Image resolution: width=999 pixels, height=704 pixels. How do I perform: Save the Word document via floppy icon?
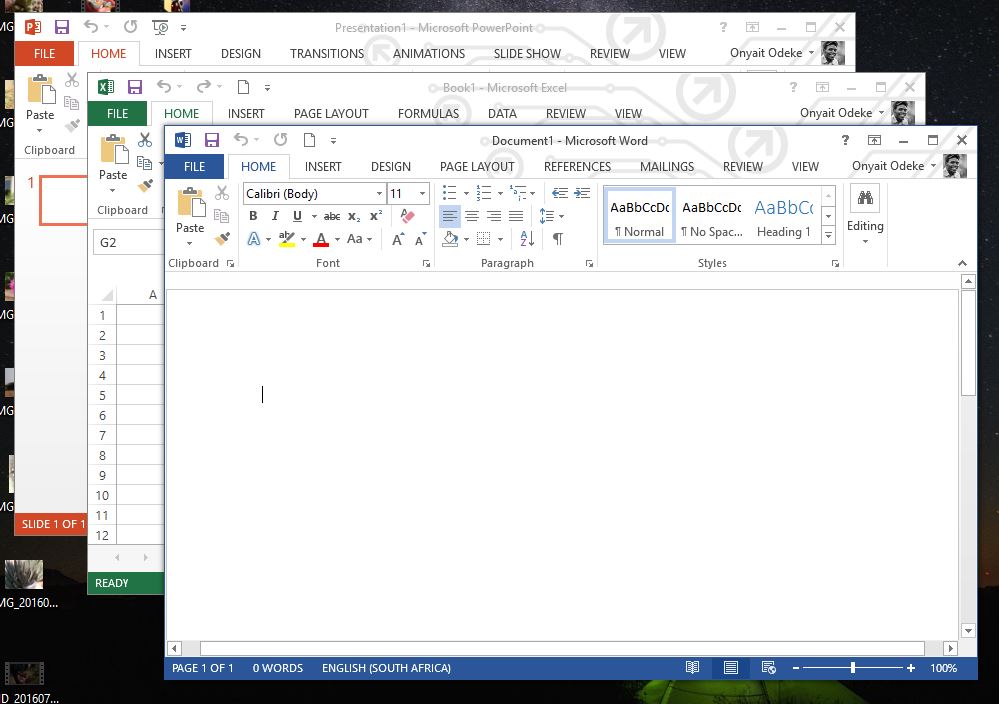coord(212,140)
